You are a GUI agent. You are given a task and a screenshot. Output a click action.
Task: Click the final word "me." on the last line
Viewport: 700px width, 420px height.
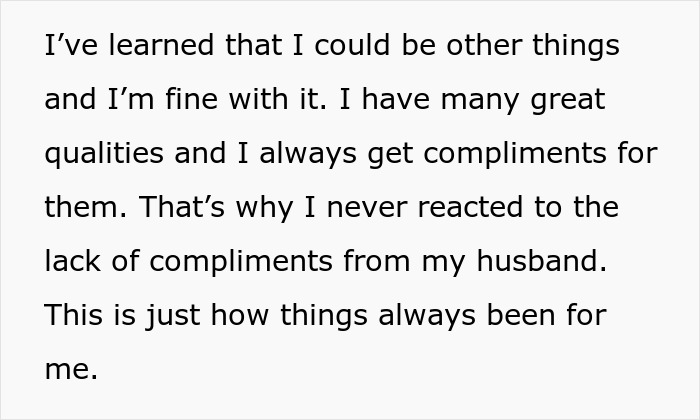71,371
